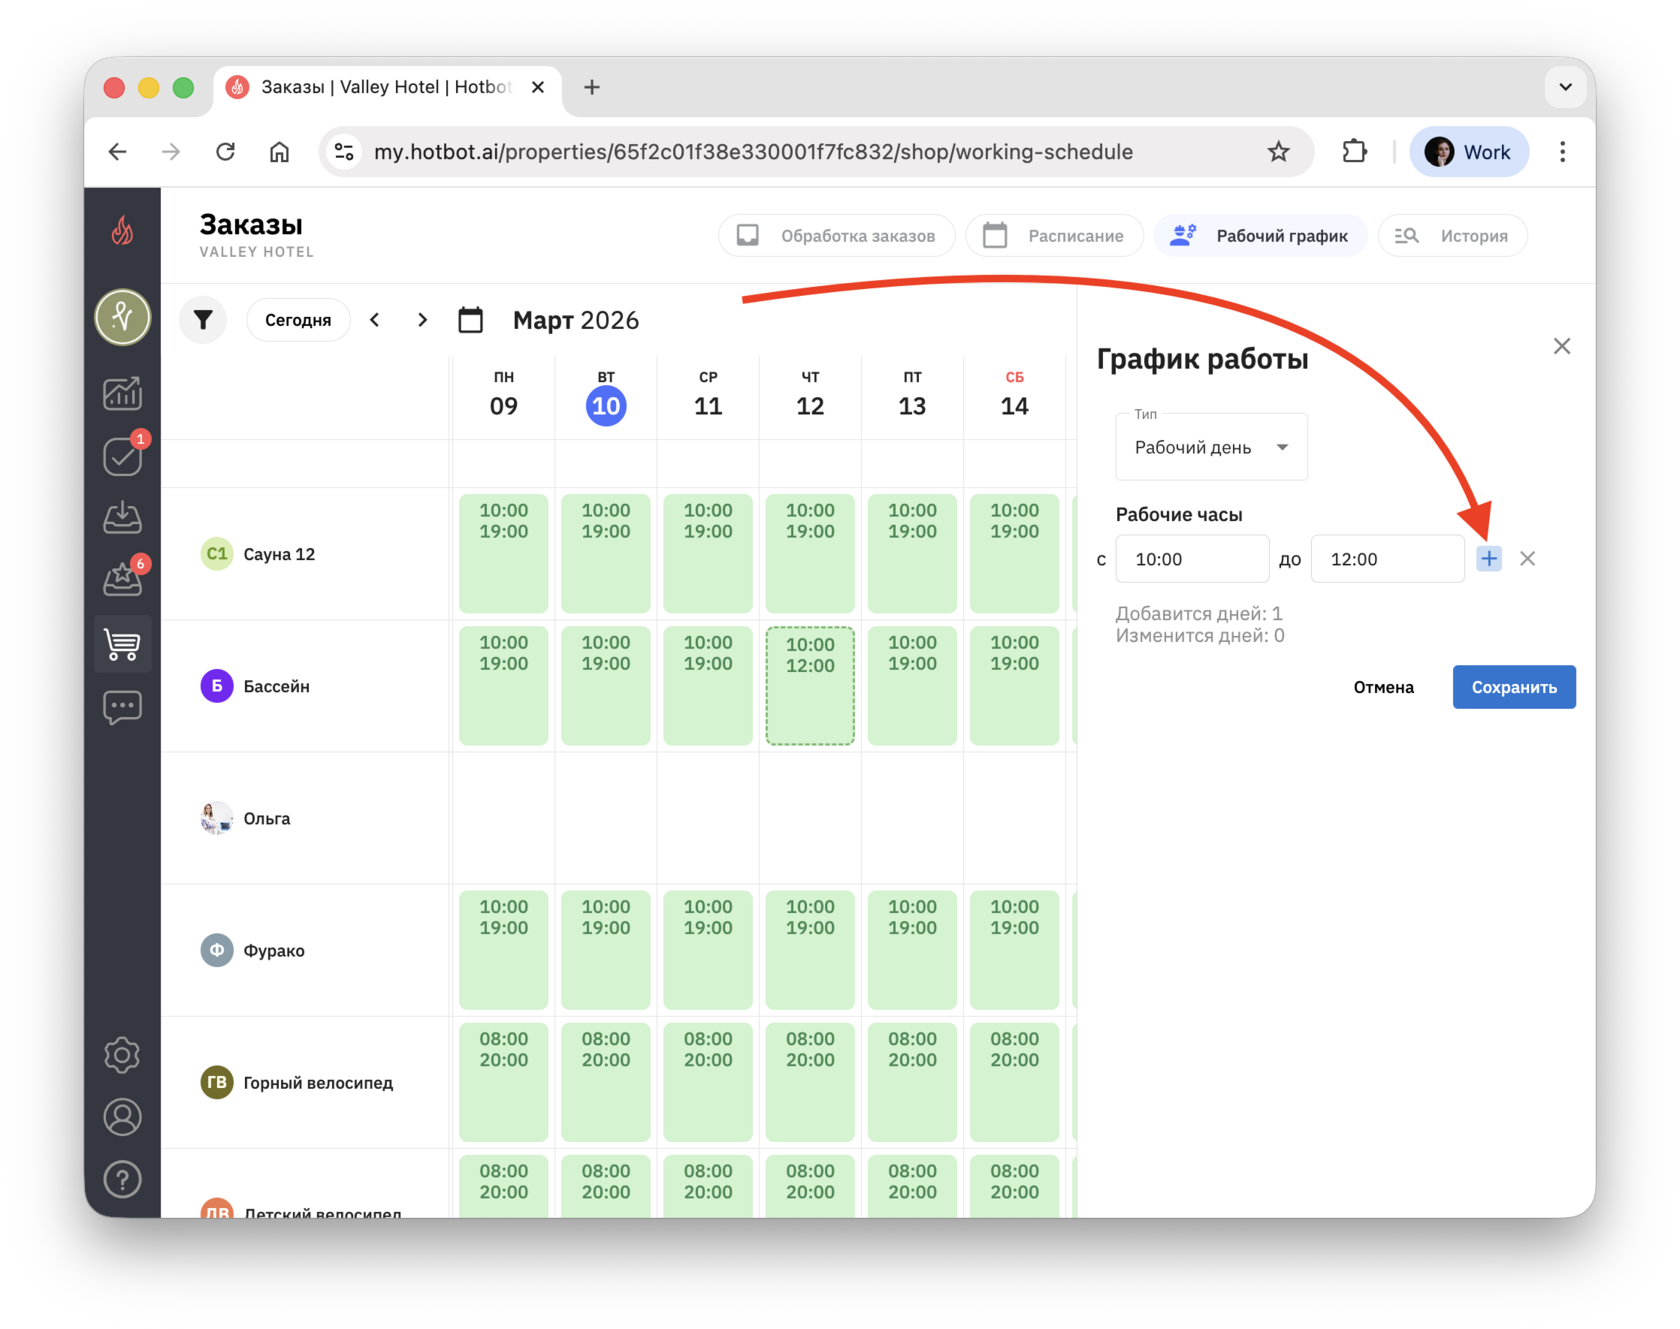The height and width of the screenshot is (1329, 1680).
Task: Open the Тип Рабочий день dropdown
Action: coord(1211,447)
